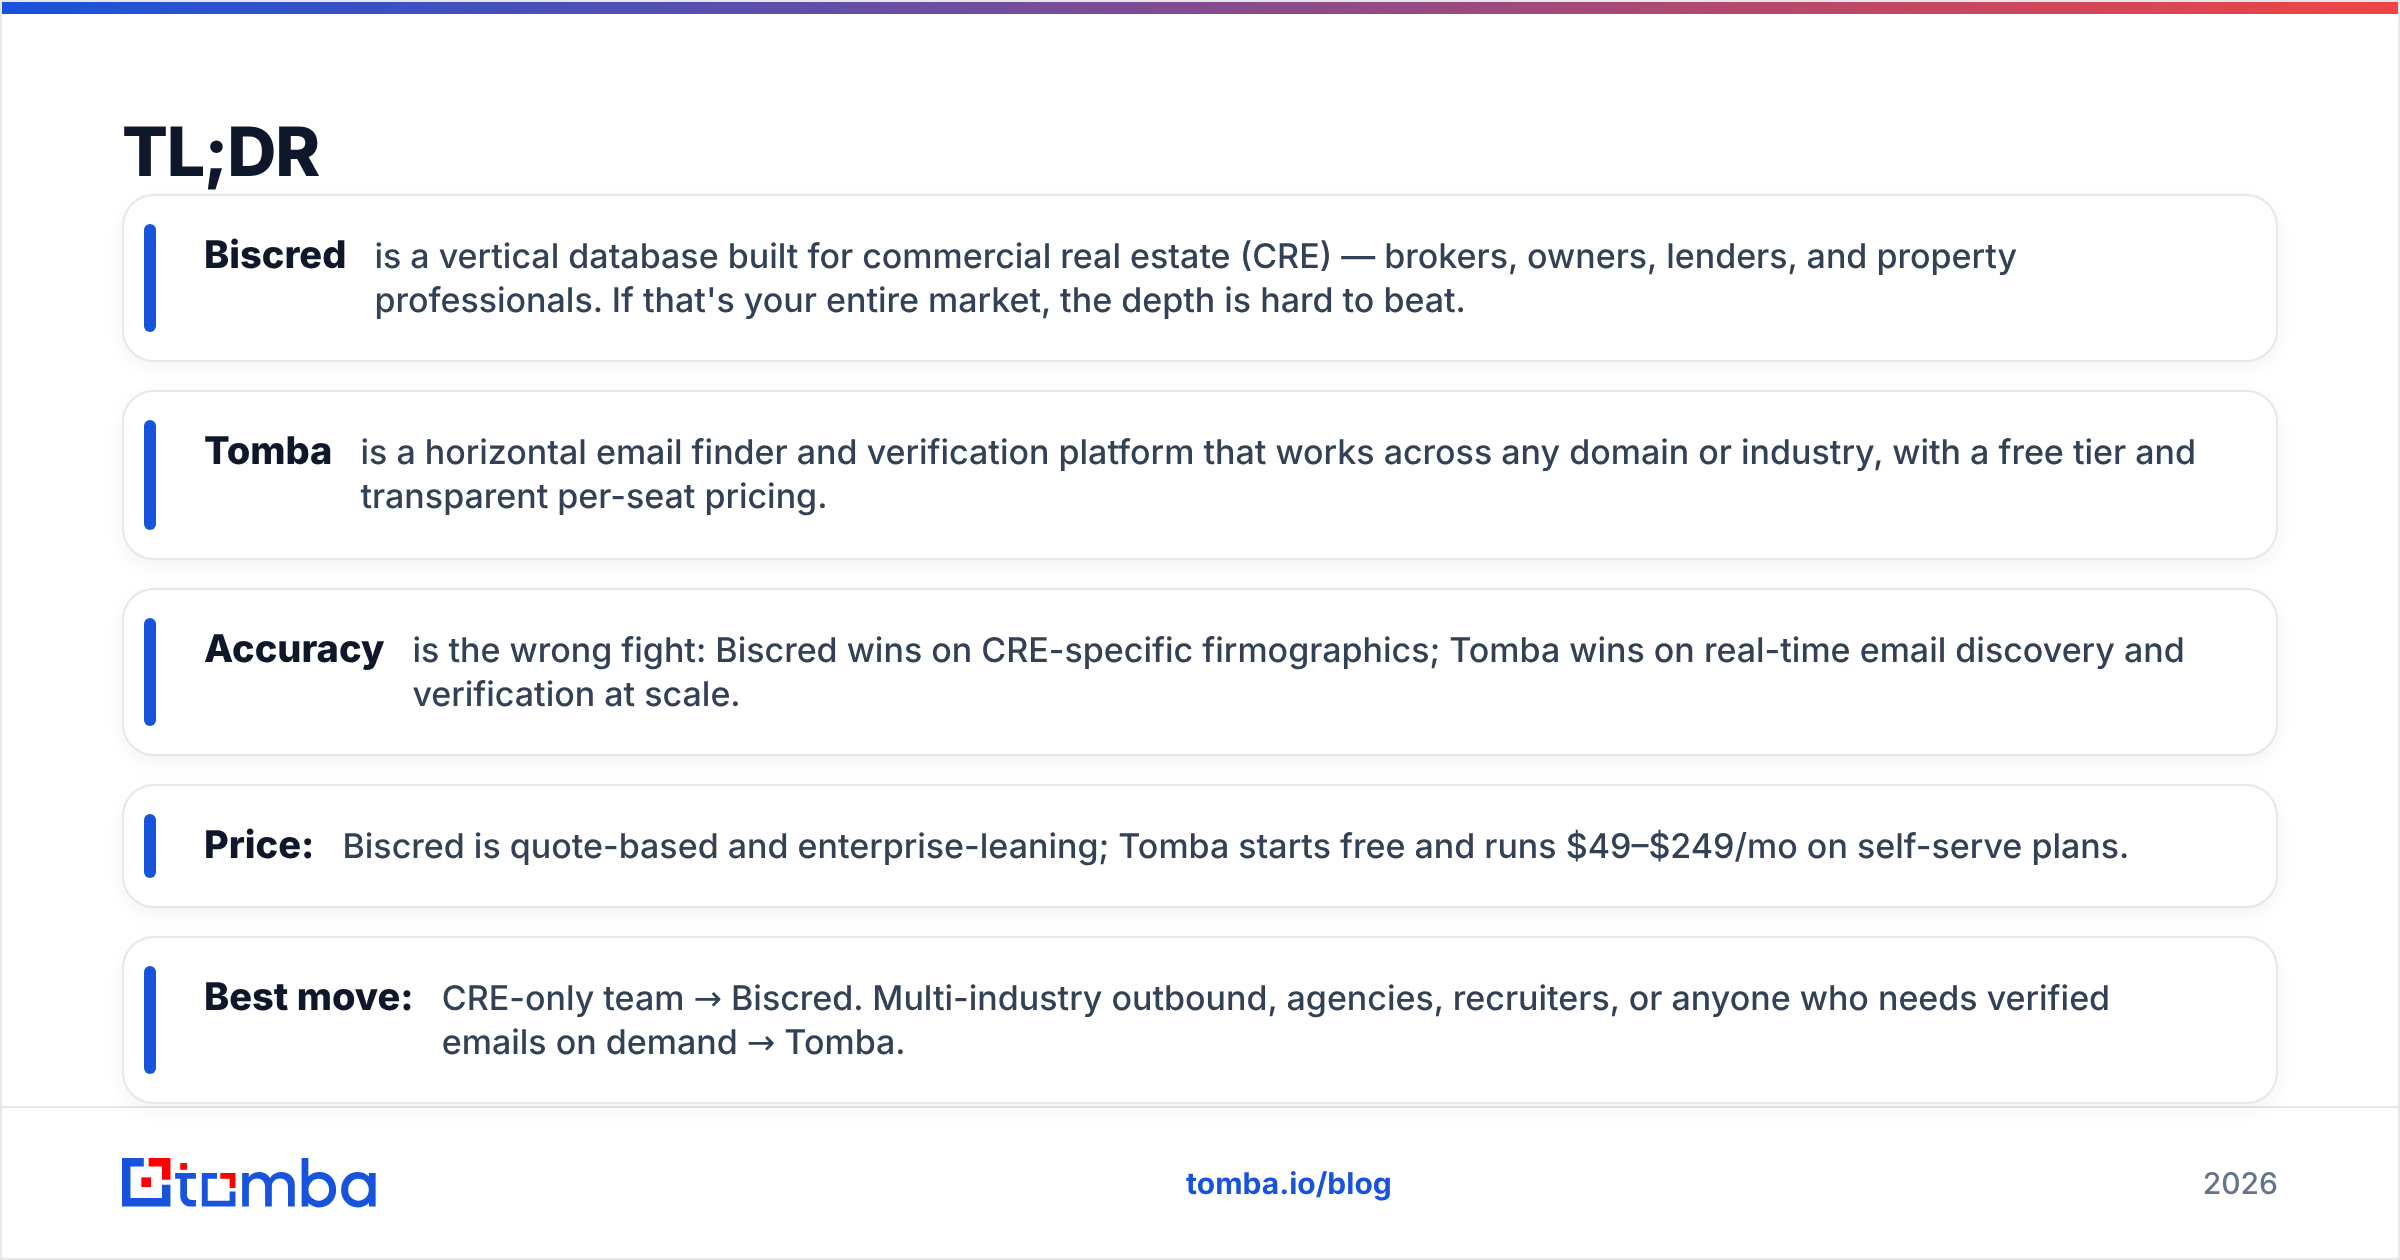This screenshot has width=2400, height=1260.
Task: Select the Accuracy summary card
Action: (1200, 672)
